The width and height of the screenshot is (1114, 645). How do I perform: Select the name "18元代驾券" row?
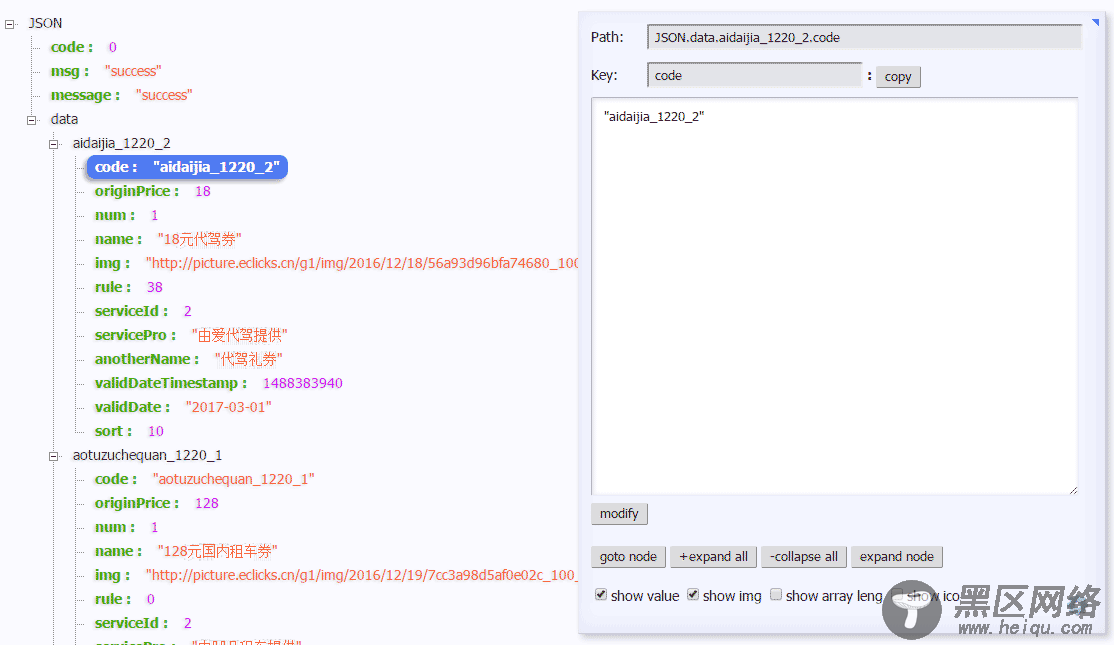(168, 239)
